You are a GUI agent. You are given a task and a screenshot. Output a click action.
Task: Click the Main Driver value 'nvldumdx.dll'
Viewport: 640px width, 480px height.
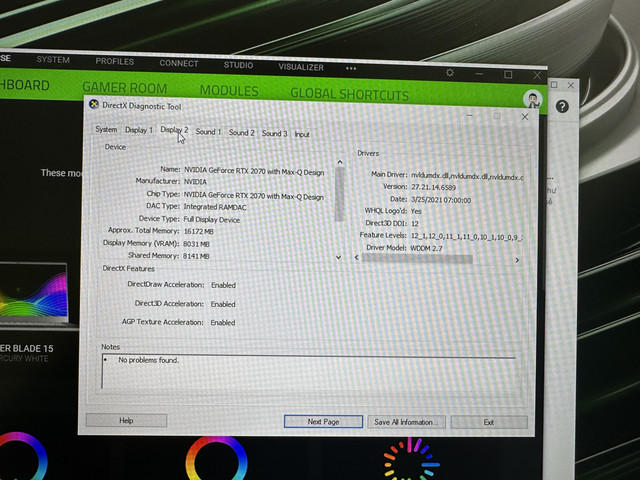click(x=467, y=177)
